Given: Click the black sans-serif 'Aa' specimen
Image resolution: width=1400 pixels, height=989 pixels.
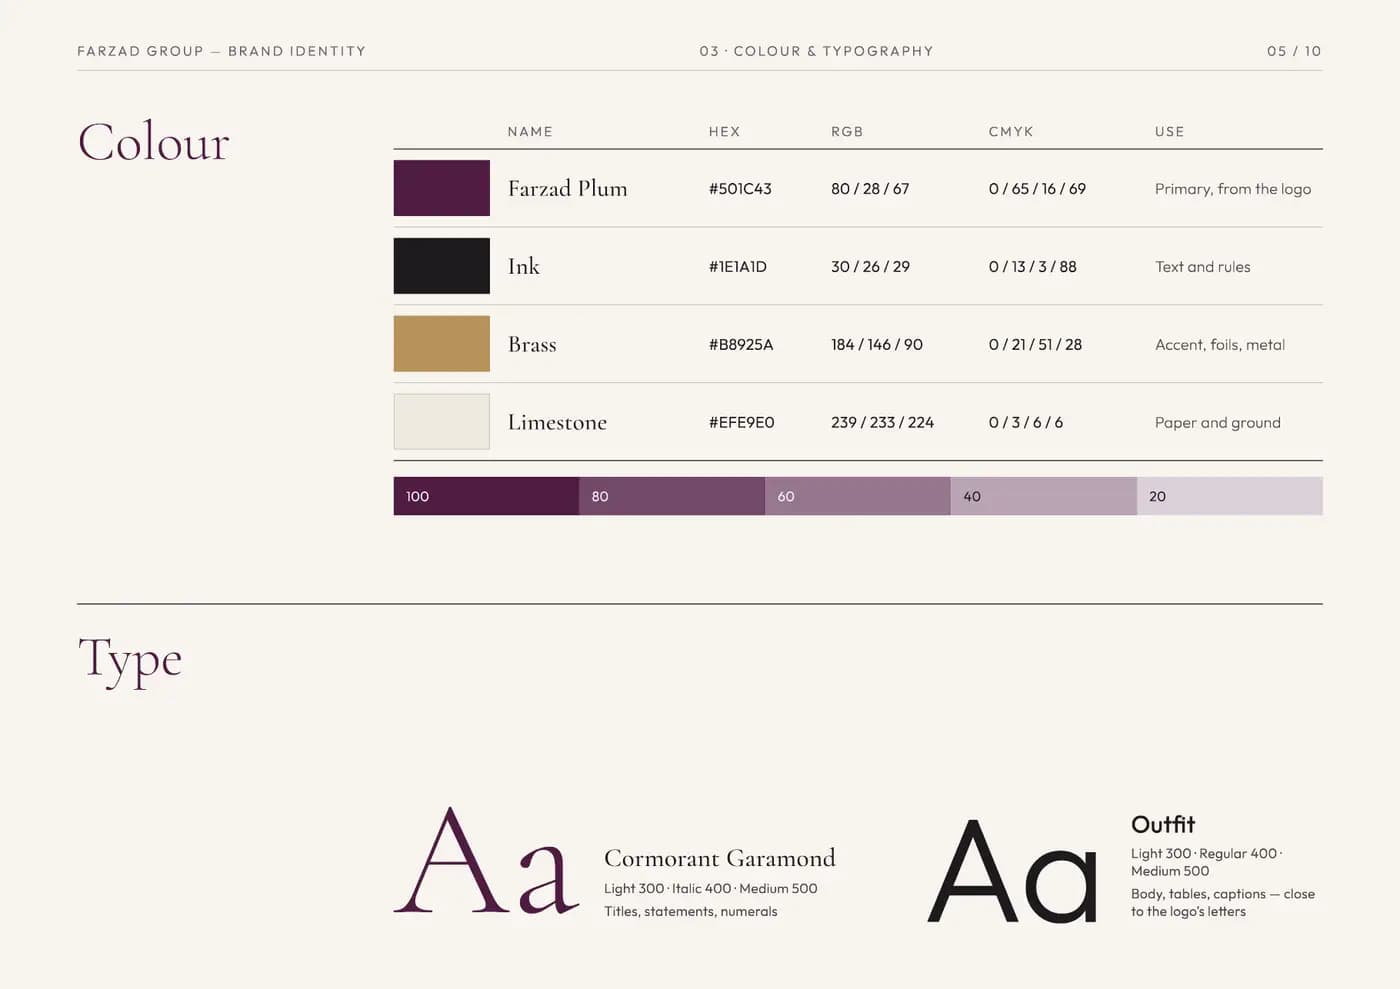Looking at the screenshot, I should pyautogui.click(x=1013, y=872).
